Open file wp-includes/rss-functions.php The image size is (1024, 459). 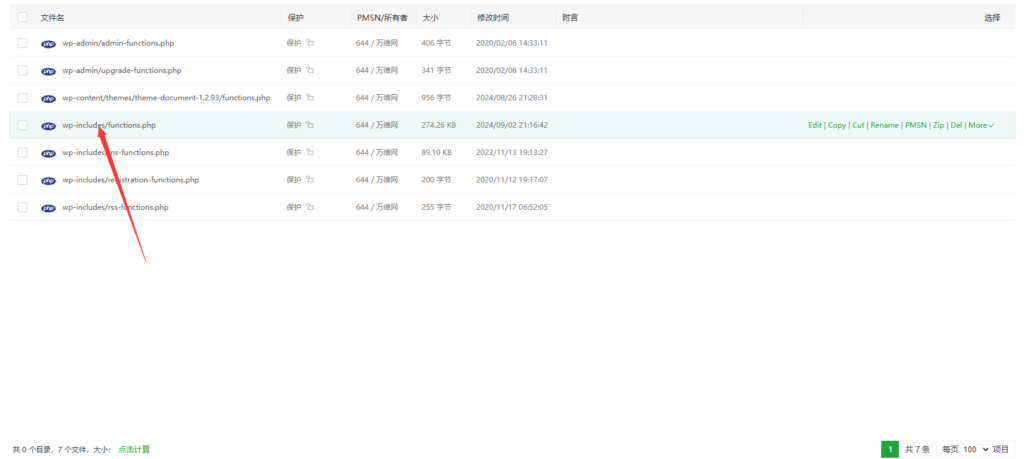click(x=116, y=208)
